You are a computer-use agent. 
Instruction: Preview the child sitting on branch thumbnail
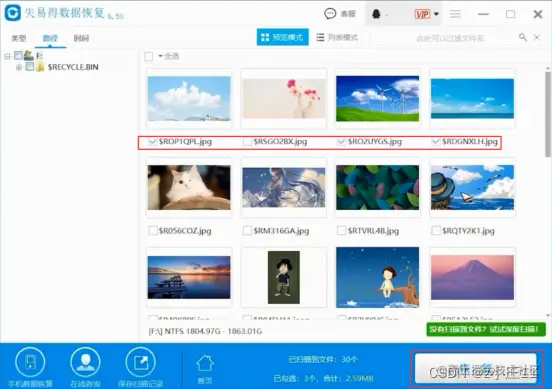[378, 277]
